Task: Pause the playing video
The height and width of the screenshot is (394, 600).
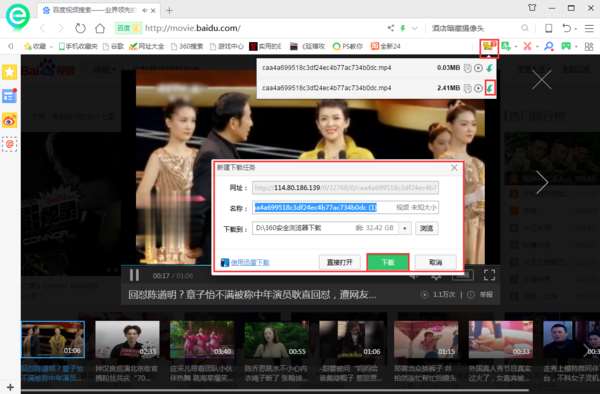Action: click(x=134, y=275)
